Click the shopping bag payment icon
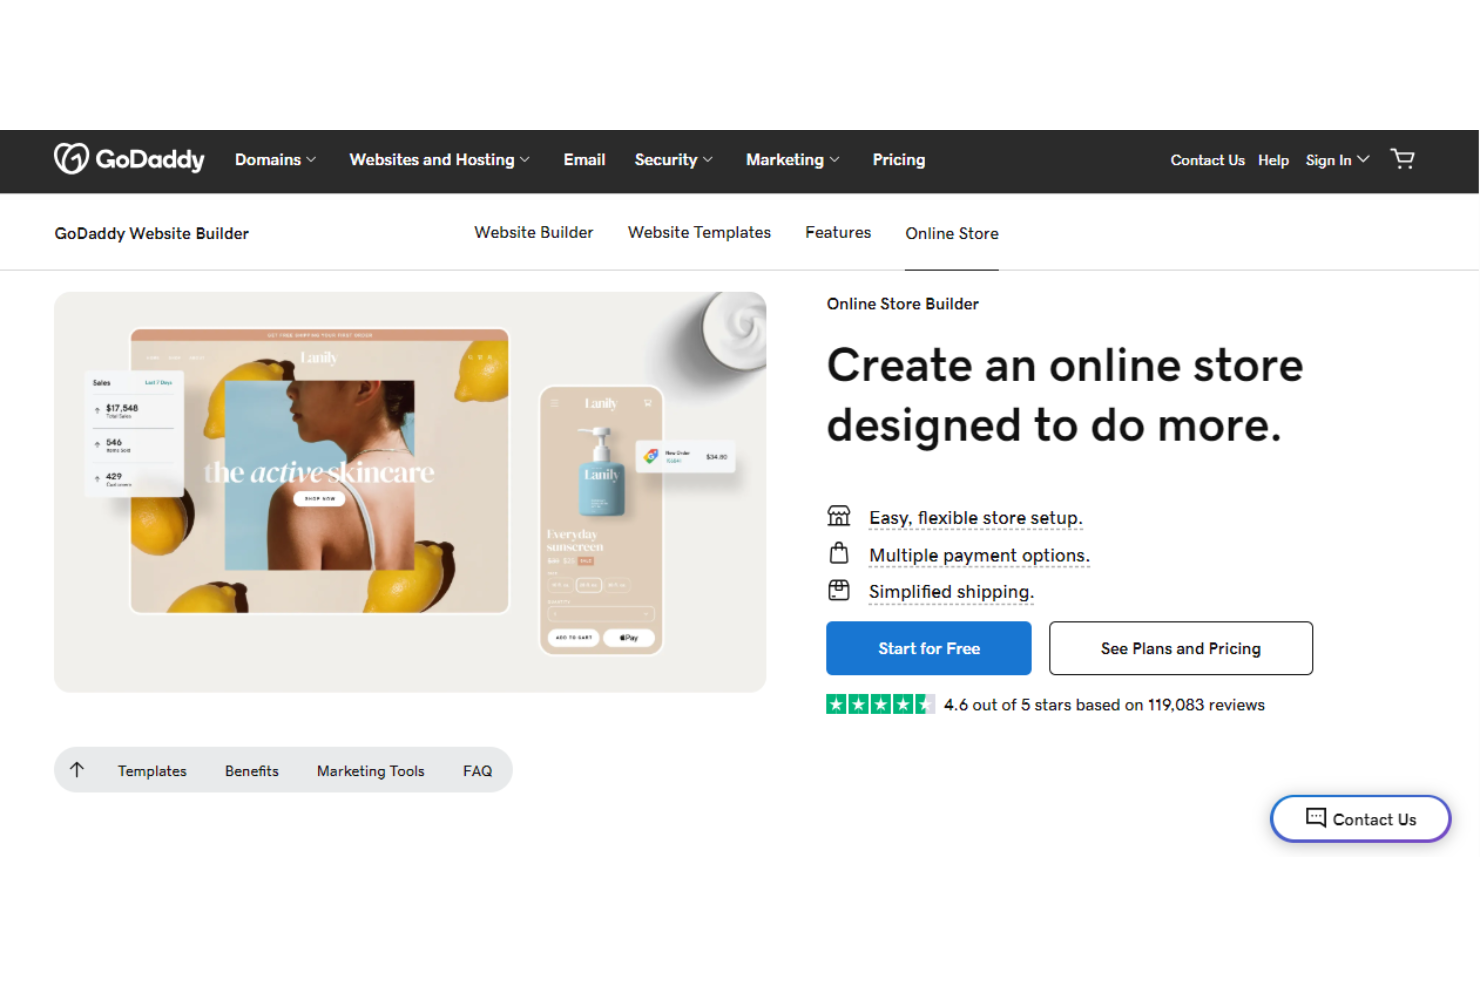 [839, 553]
